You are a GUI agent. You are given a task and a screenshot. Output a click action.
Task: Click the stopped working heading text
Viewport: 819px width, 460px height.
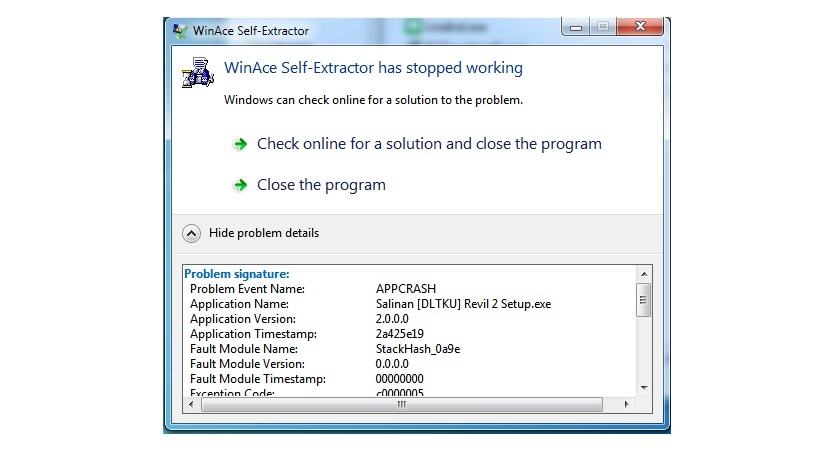coord(373,68)
